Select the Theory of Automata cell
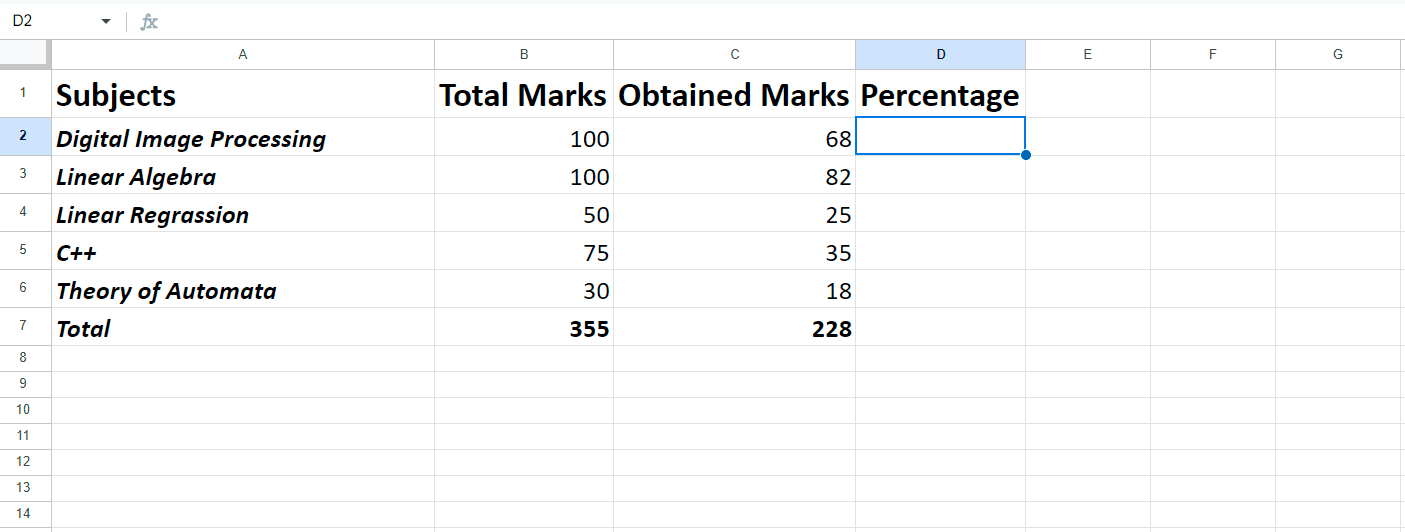This screenshot has height=532, width=1405. 243,289
